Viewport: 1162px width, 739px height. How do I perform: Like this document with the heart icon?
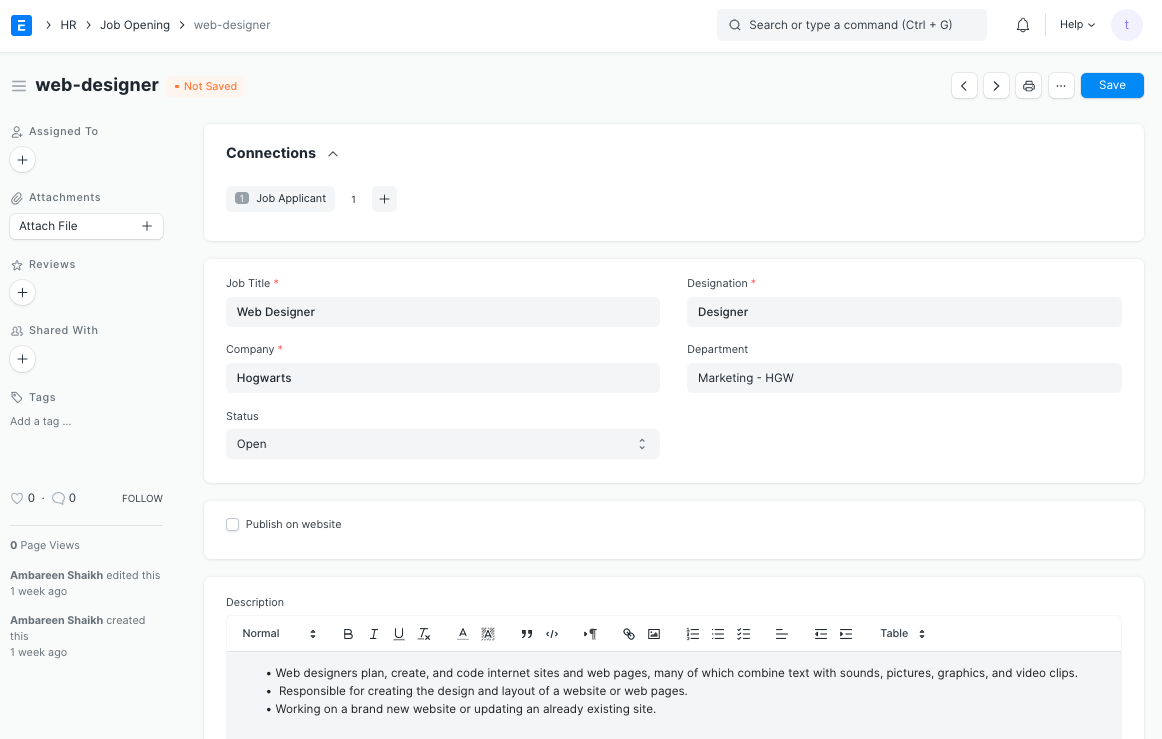16,499
